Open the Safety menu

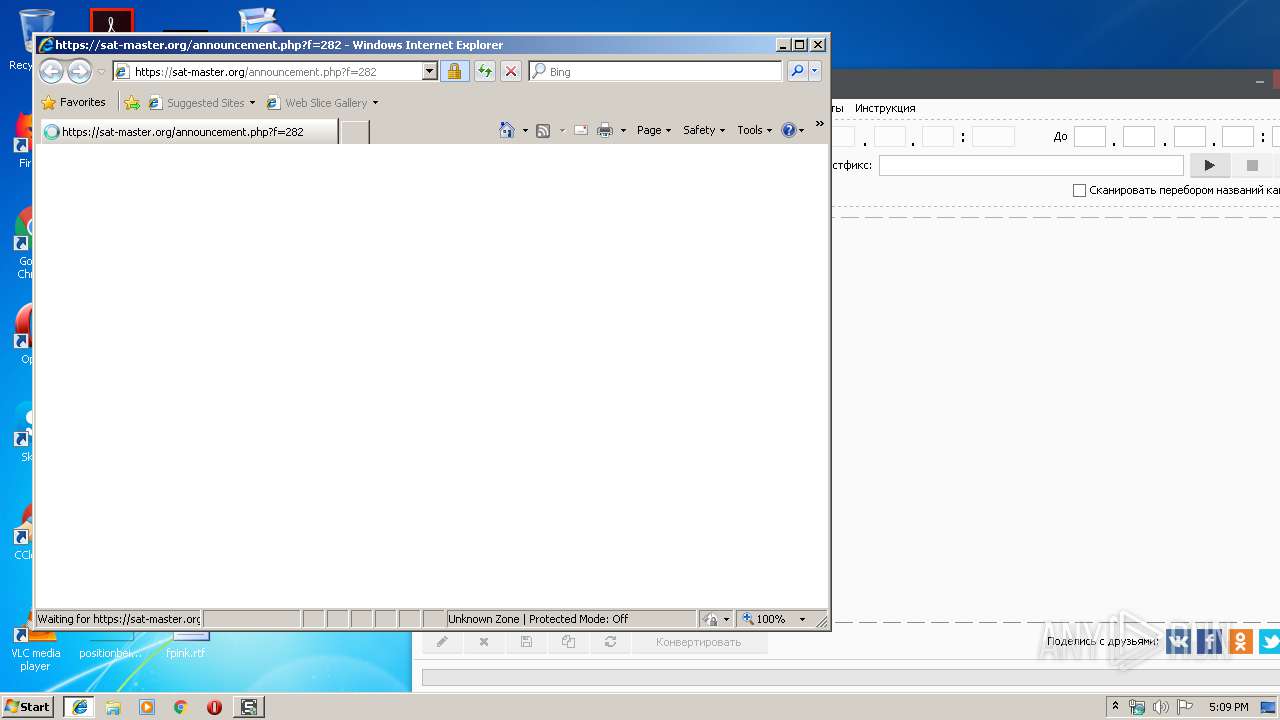704,130
